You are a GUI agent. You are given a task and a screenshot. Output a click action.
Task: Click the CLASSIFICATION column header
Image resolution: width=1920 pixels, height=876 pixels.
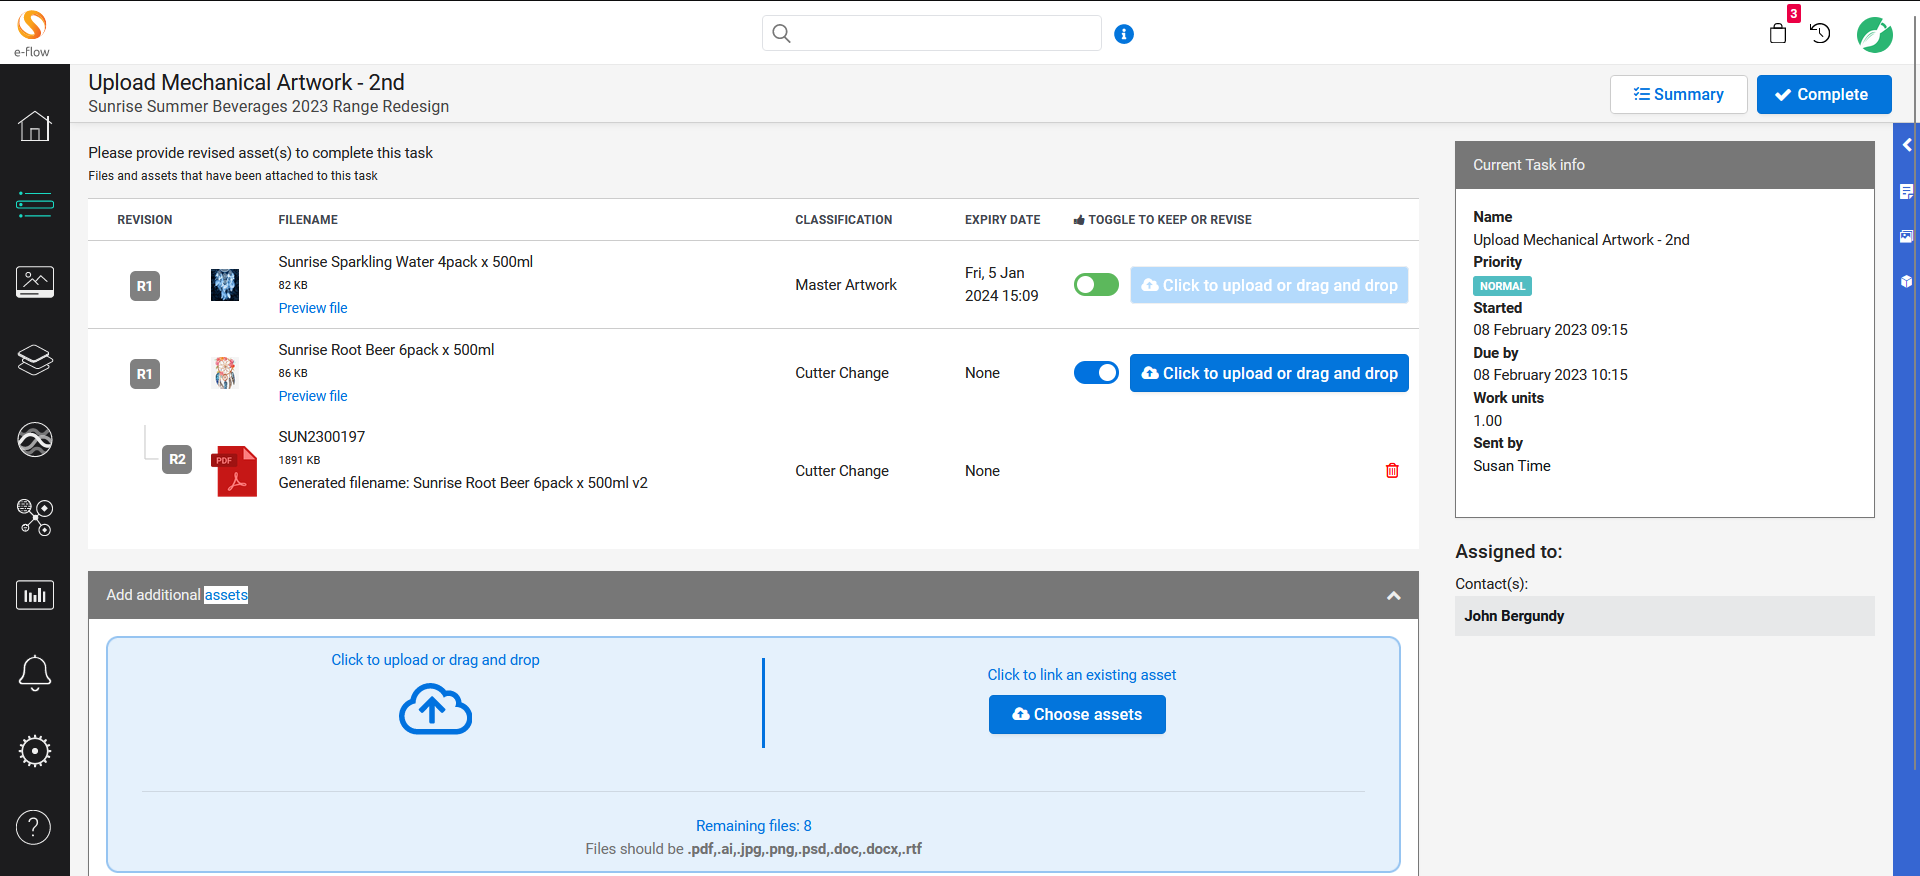[x=843, y=220]
